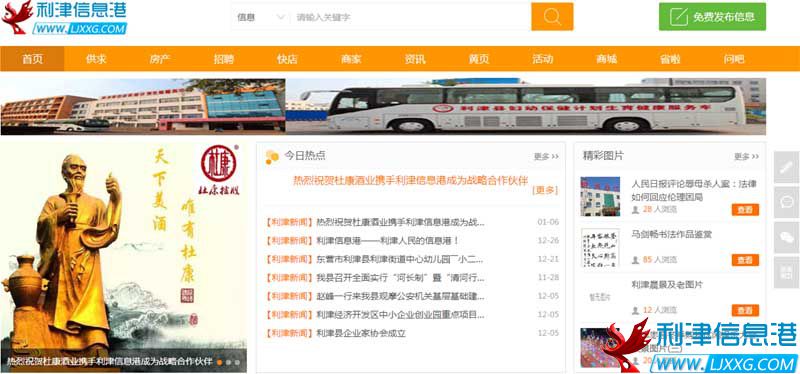Select the third carousel indicator dot
Screen dimensions: 800x374
[237, 362]
